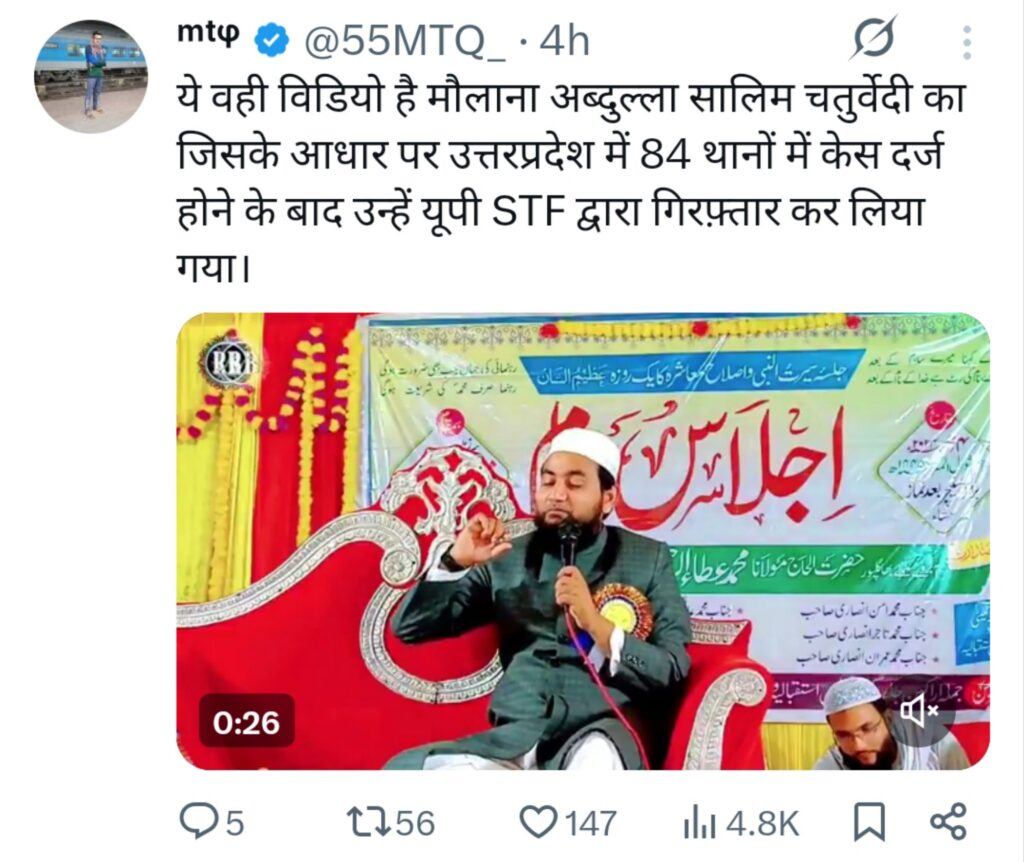Viewport: 1024px width, 862px height.
Task: Open the mtφ profile avatar
Action: pyautogui.click(x=91, y=76)
